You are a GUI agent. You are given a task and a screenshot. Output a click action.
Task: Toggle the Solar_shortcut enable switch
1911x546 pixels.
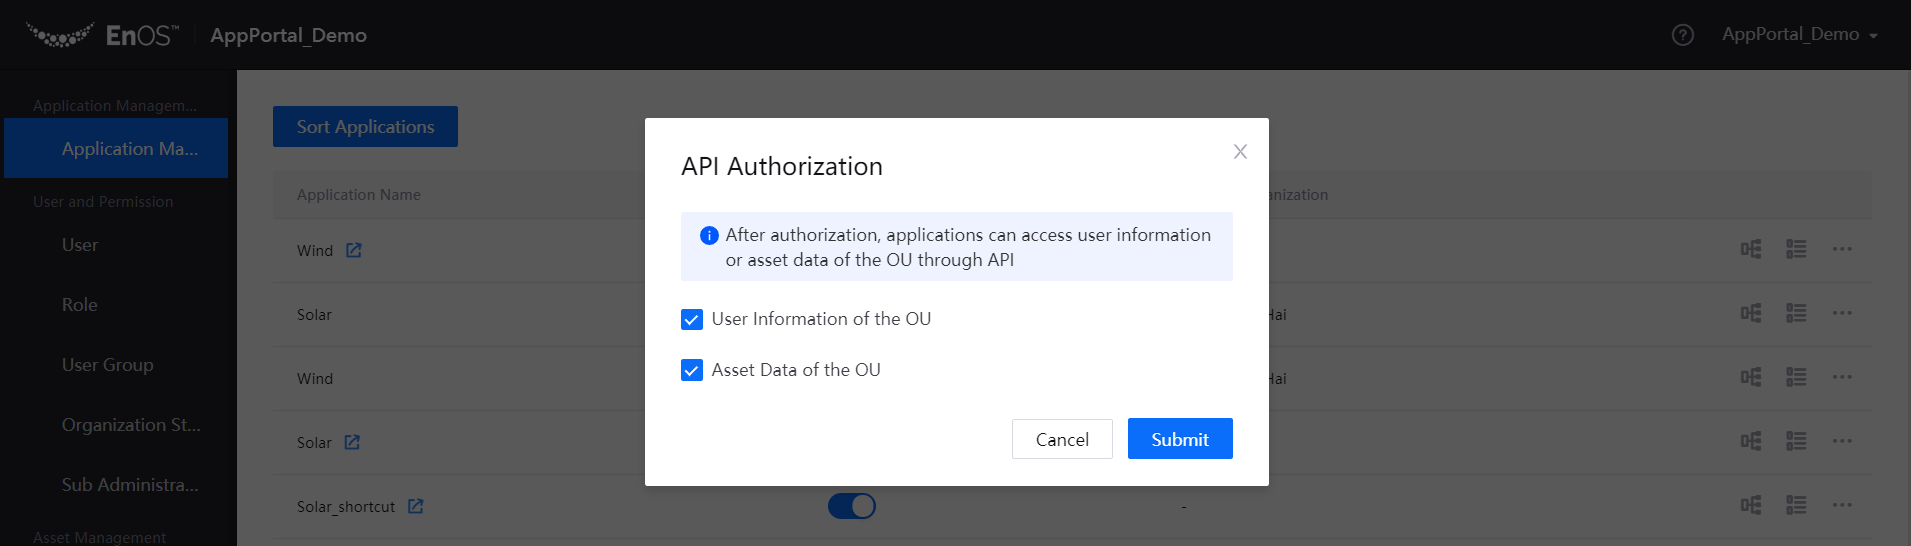(x=852, y=506)
